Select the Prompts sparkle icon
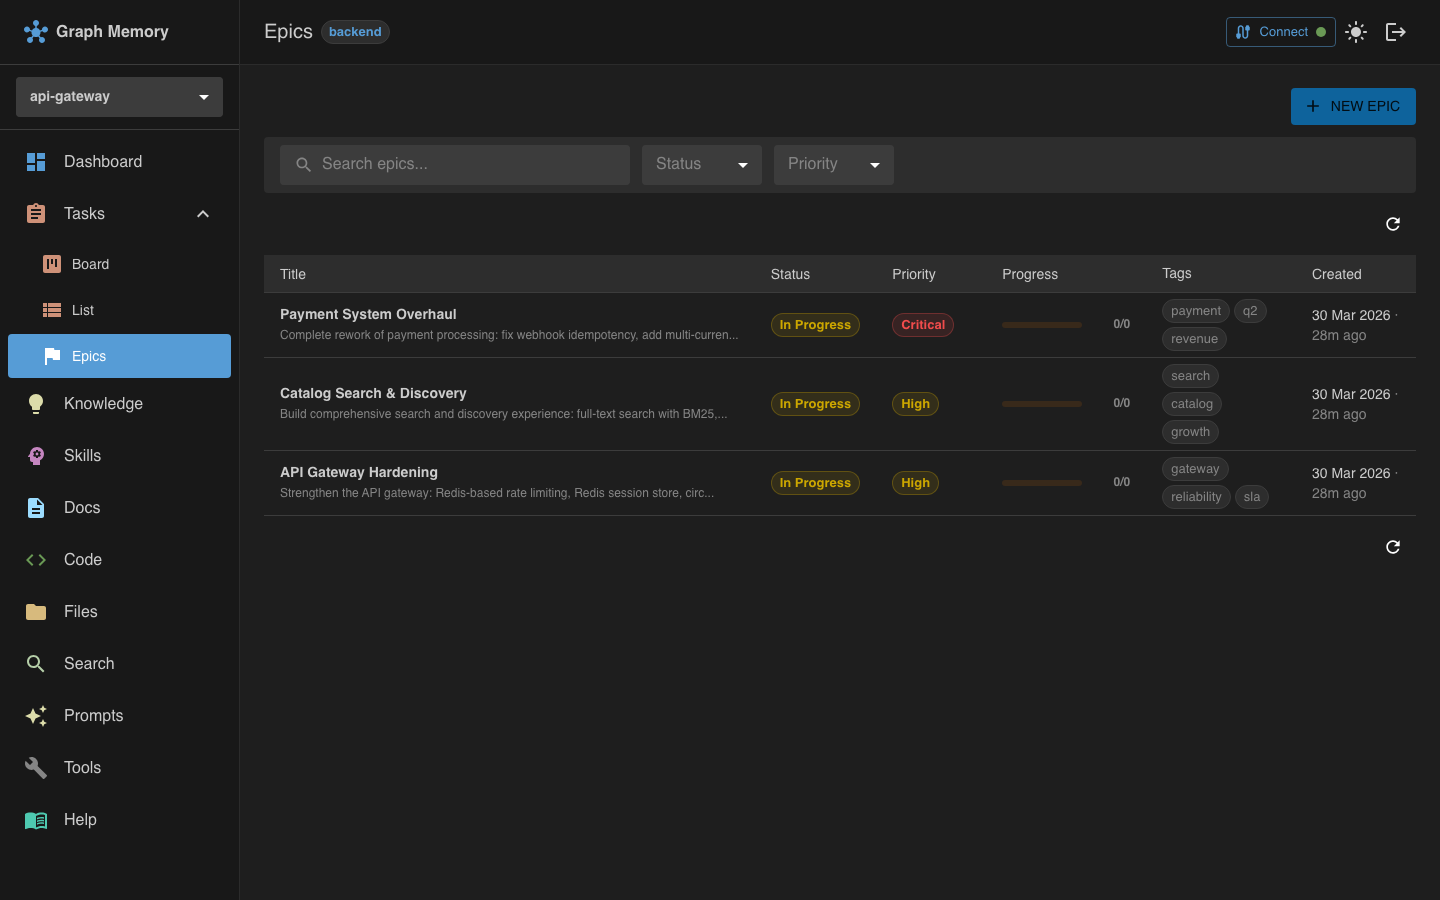This screenshot has height=900, width=1440. (35, 715)
